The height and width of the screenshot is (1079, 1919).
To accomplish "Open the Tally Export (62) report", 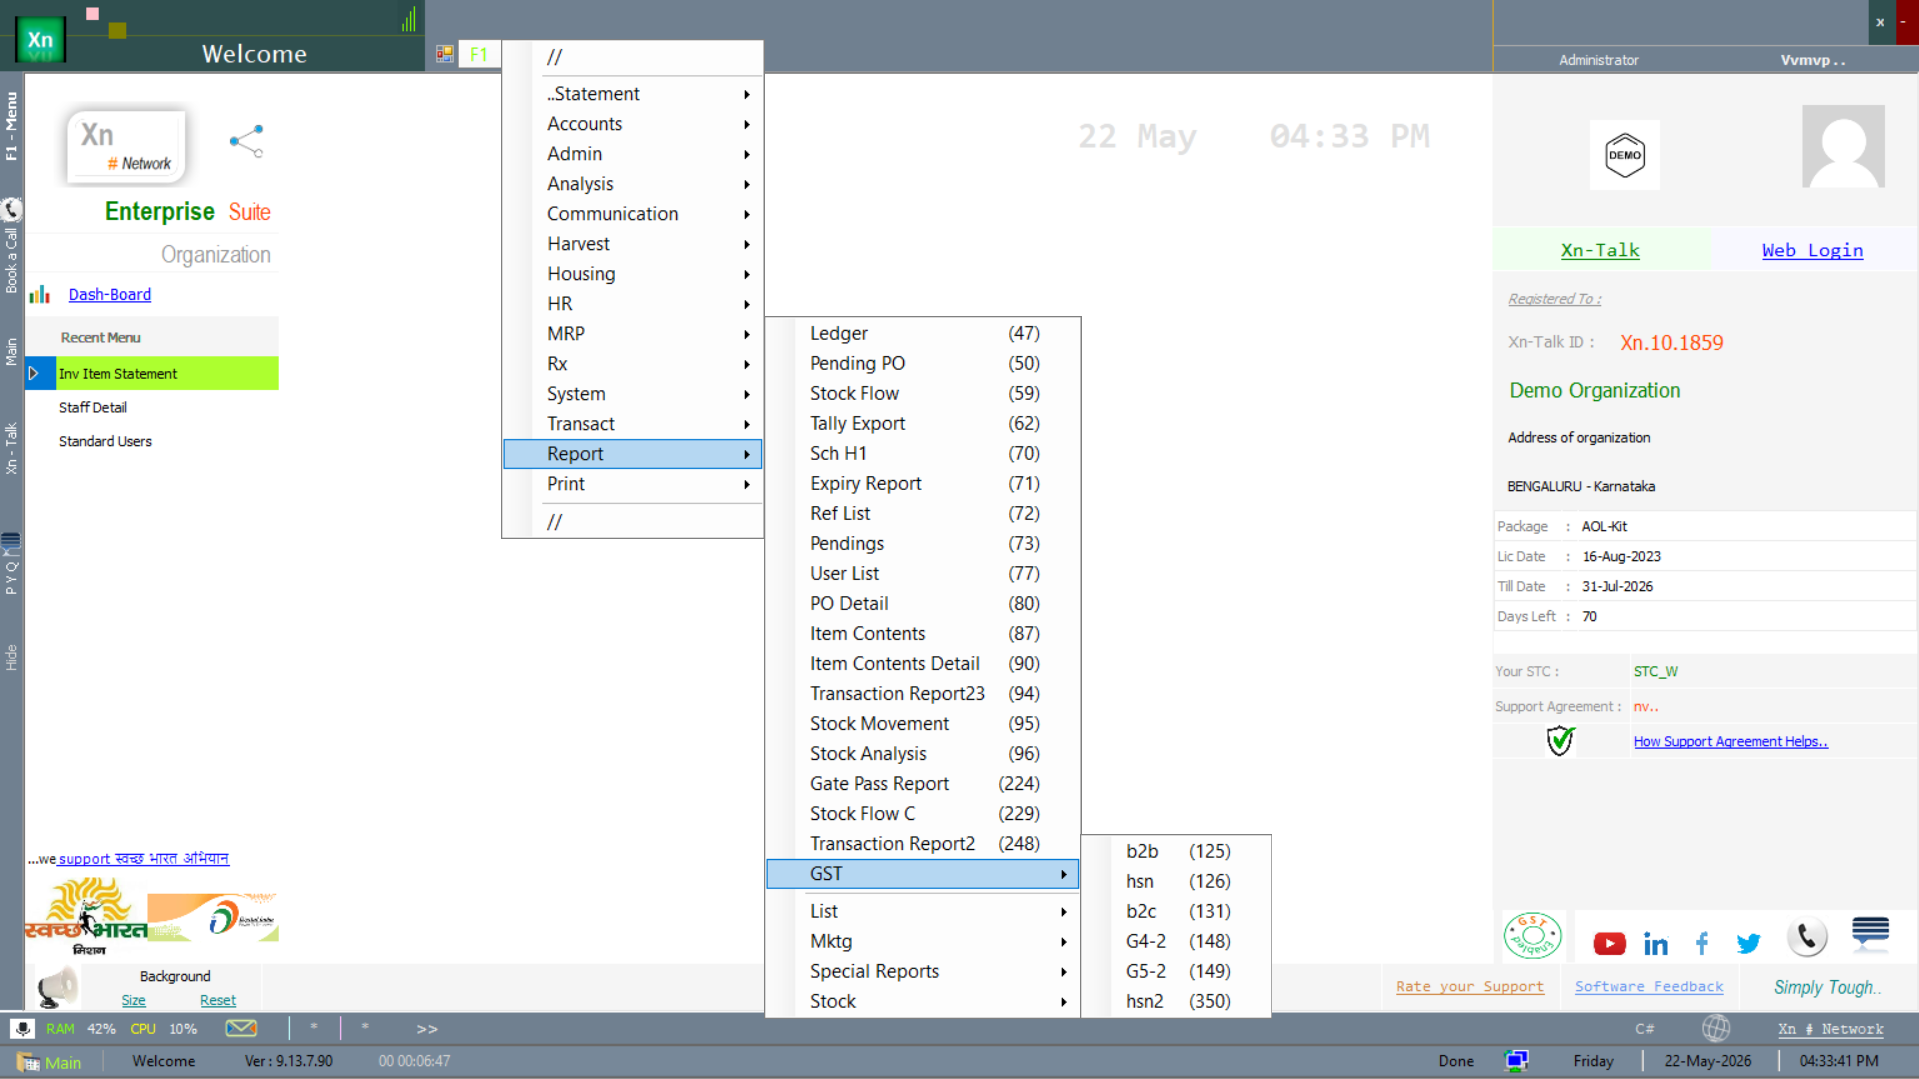I will point(923,423).
